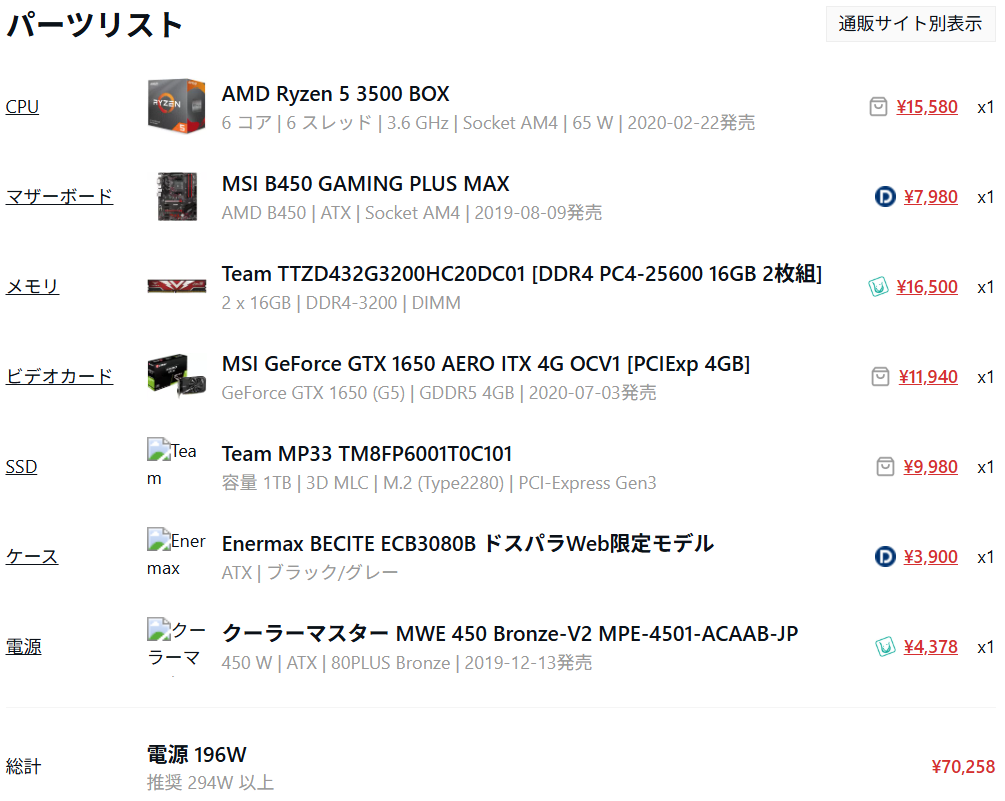Open the AMD Ryzen 5 3500 product thumbnail
The image size is (1005, 801).
point(176,106)
